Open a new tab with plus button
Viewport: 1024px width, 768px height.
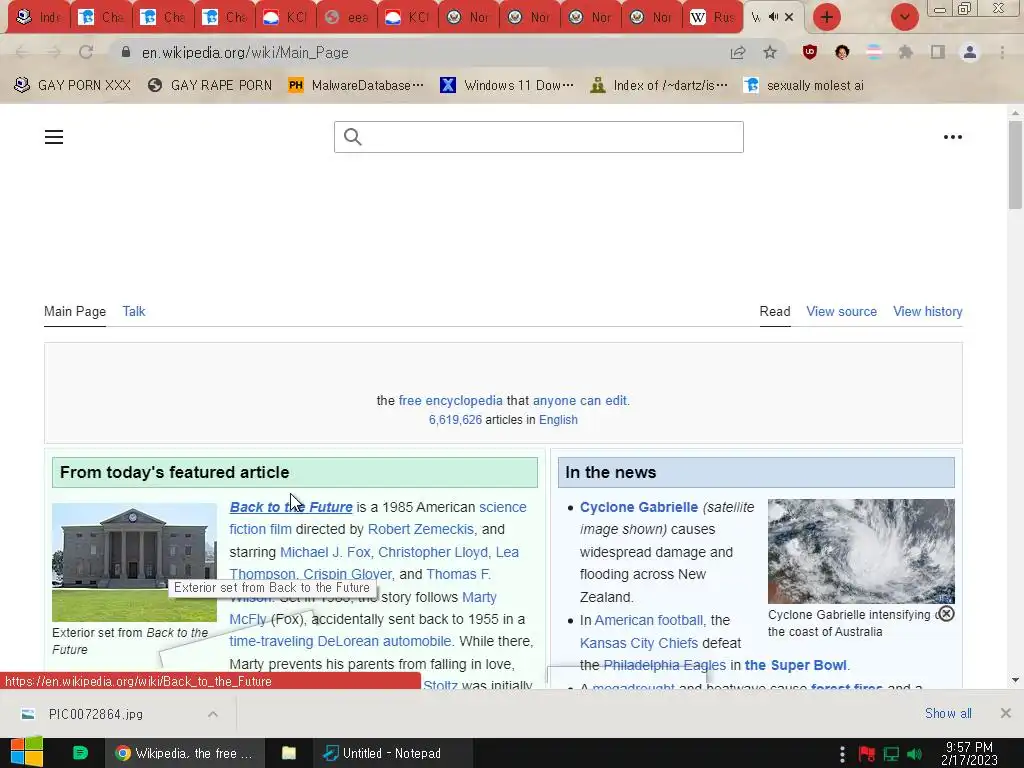[827, 17]
